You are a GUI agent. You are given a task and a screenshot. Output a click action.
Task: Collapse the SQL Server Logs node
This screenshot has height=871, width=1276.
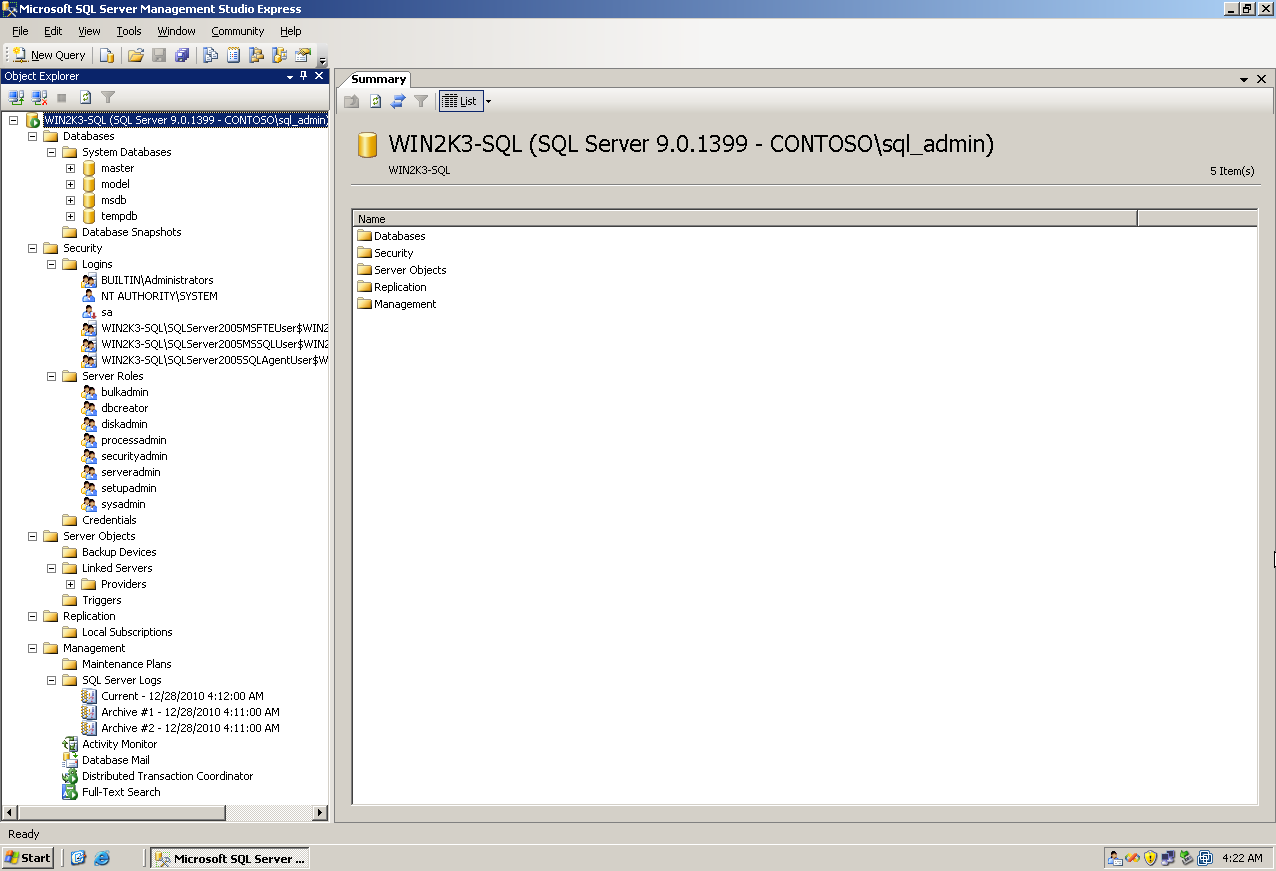(52, 680)
